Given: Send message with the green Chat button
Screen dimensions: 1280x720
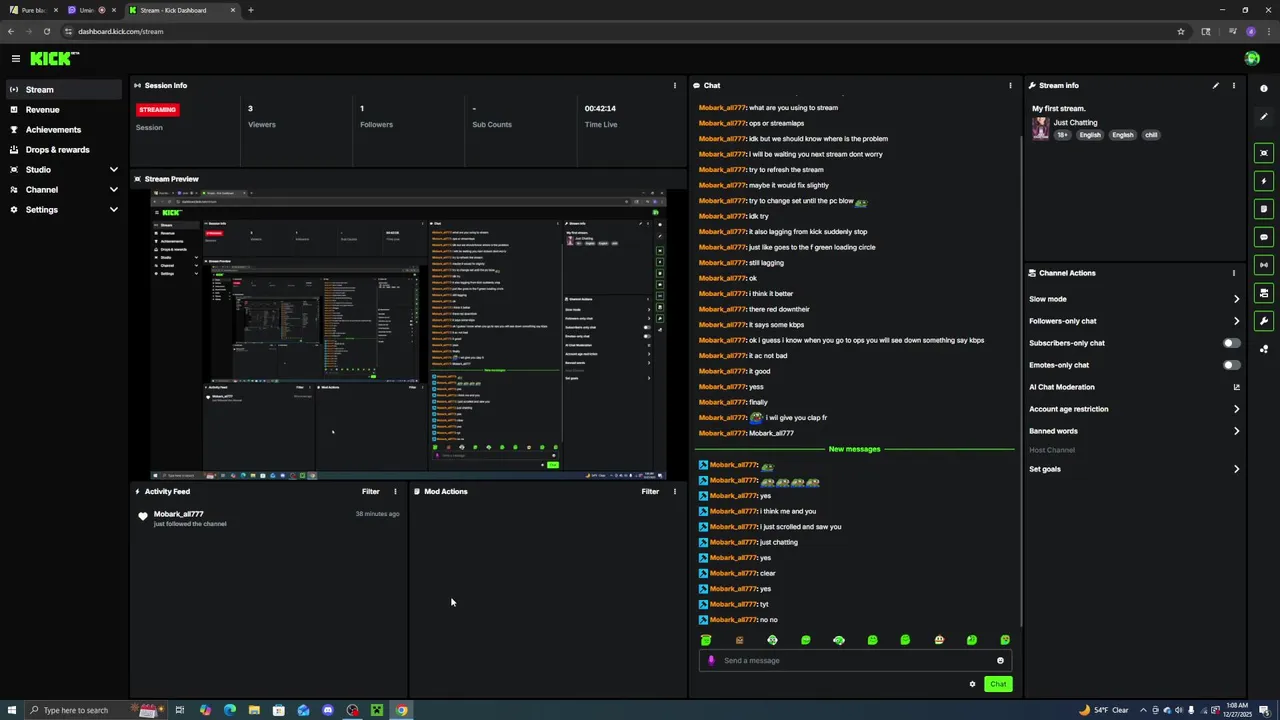Looking at the screenshot, I should tap(998, 685).
